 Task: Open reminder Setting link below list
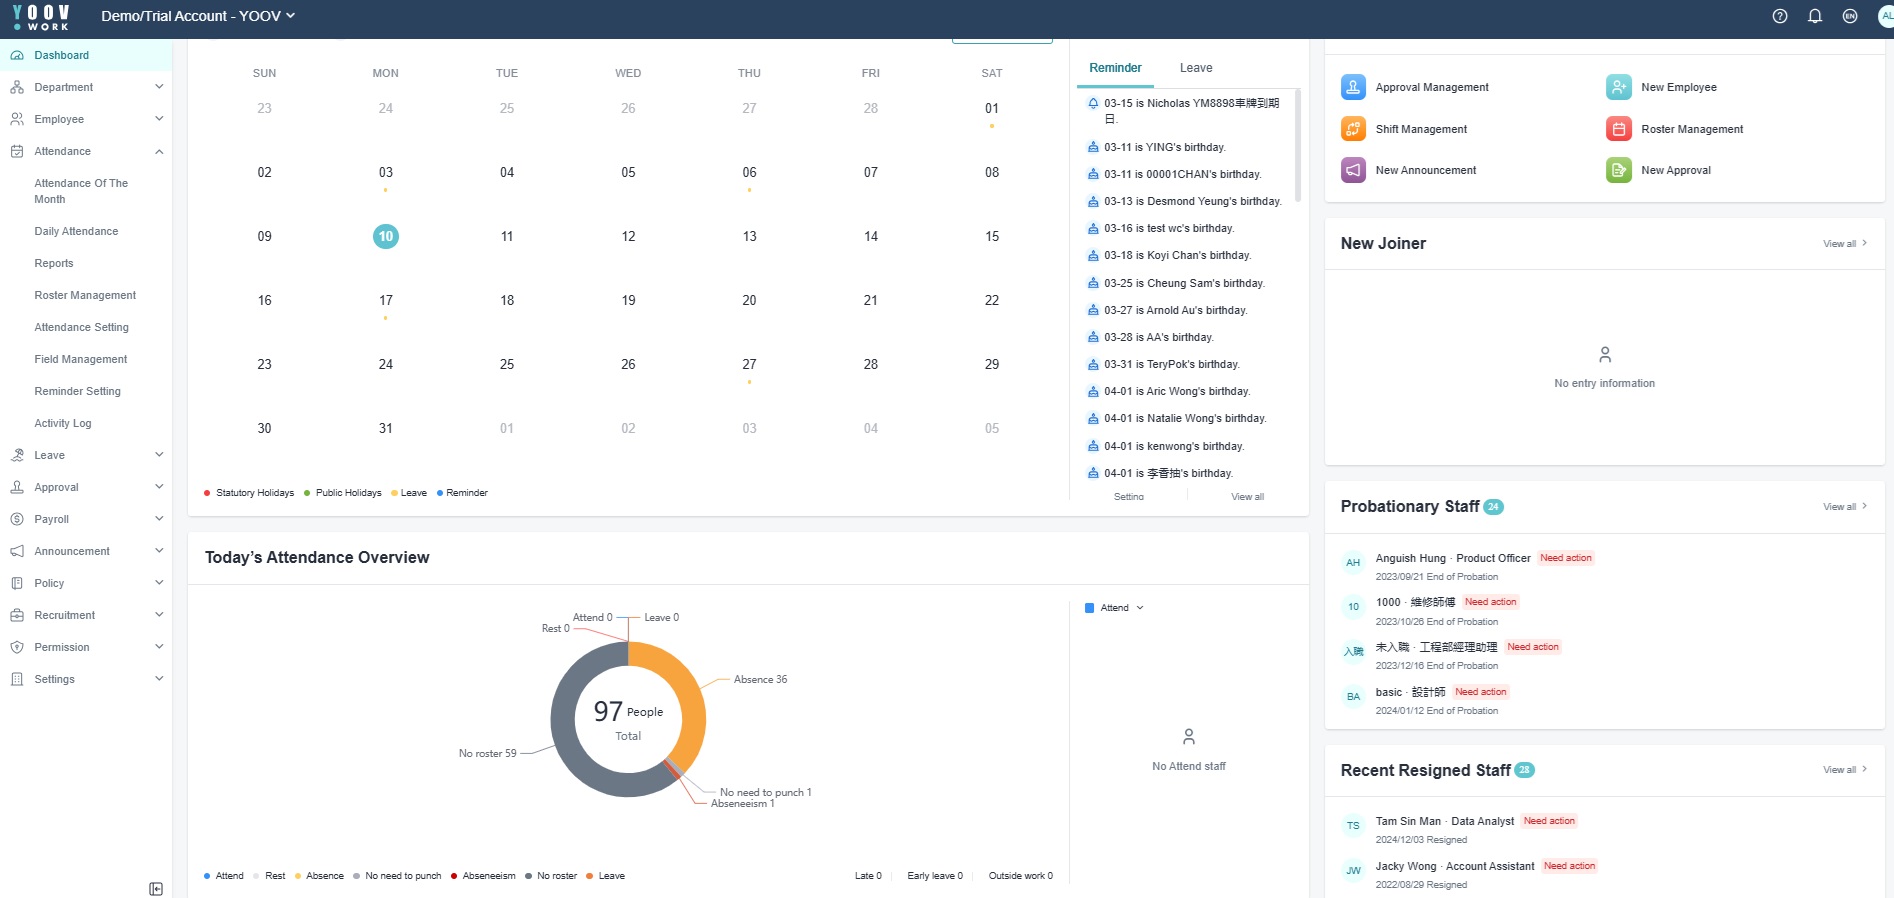coord(1129,497)
